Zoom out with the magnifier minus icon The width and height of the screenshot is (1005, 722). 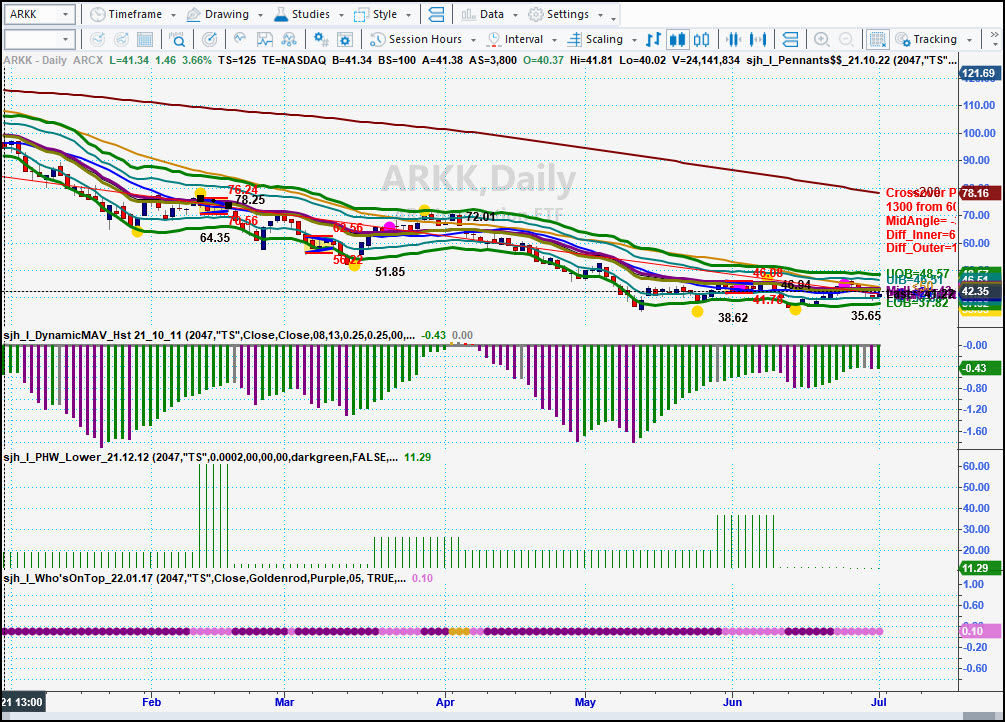846,40
